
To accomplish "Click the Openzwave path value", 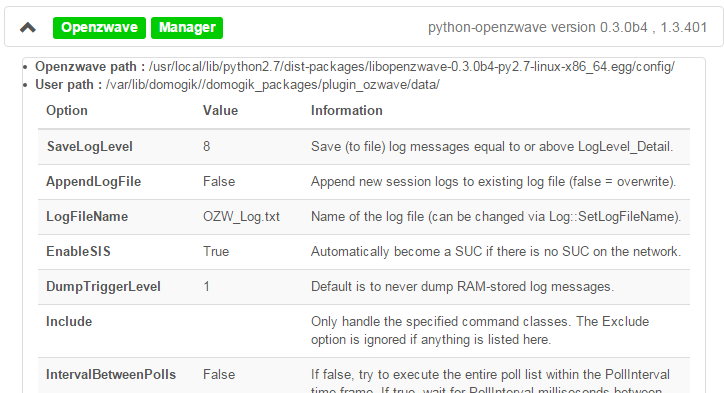I will (x=411, y=67).
